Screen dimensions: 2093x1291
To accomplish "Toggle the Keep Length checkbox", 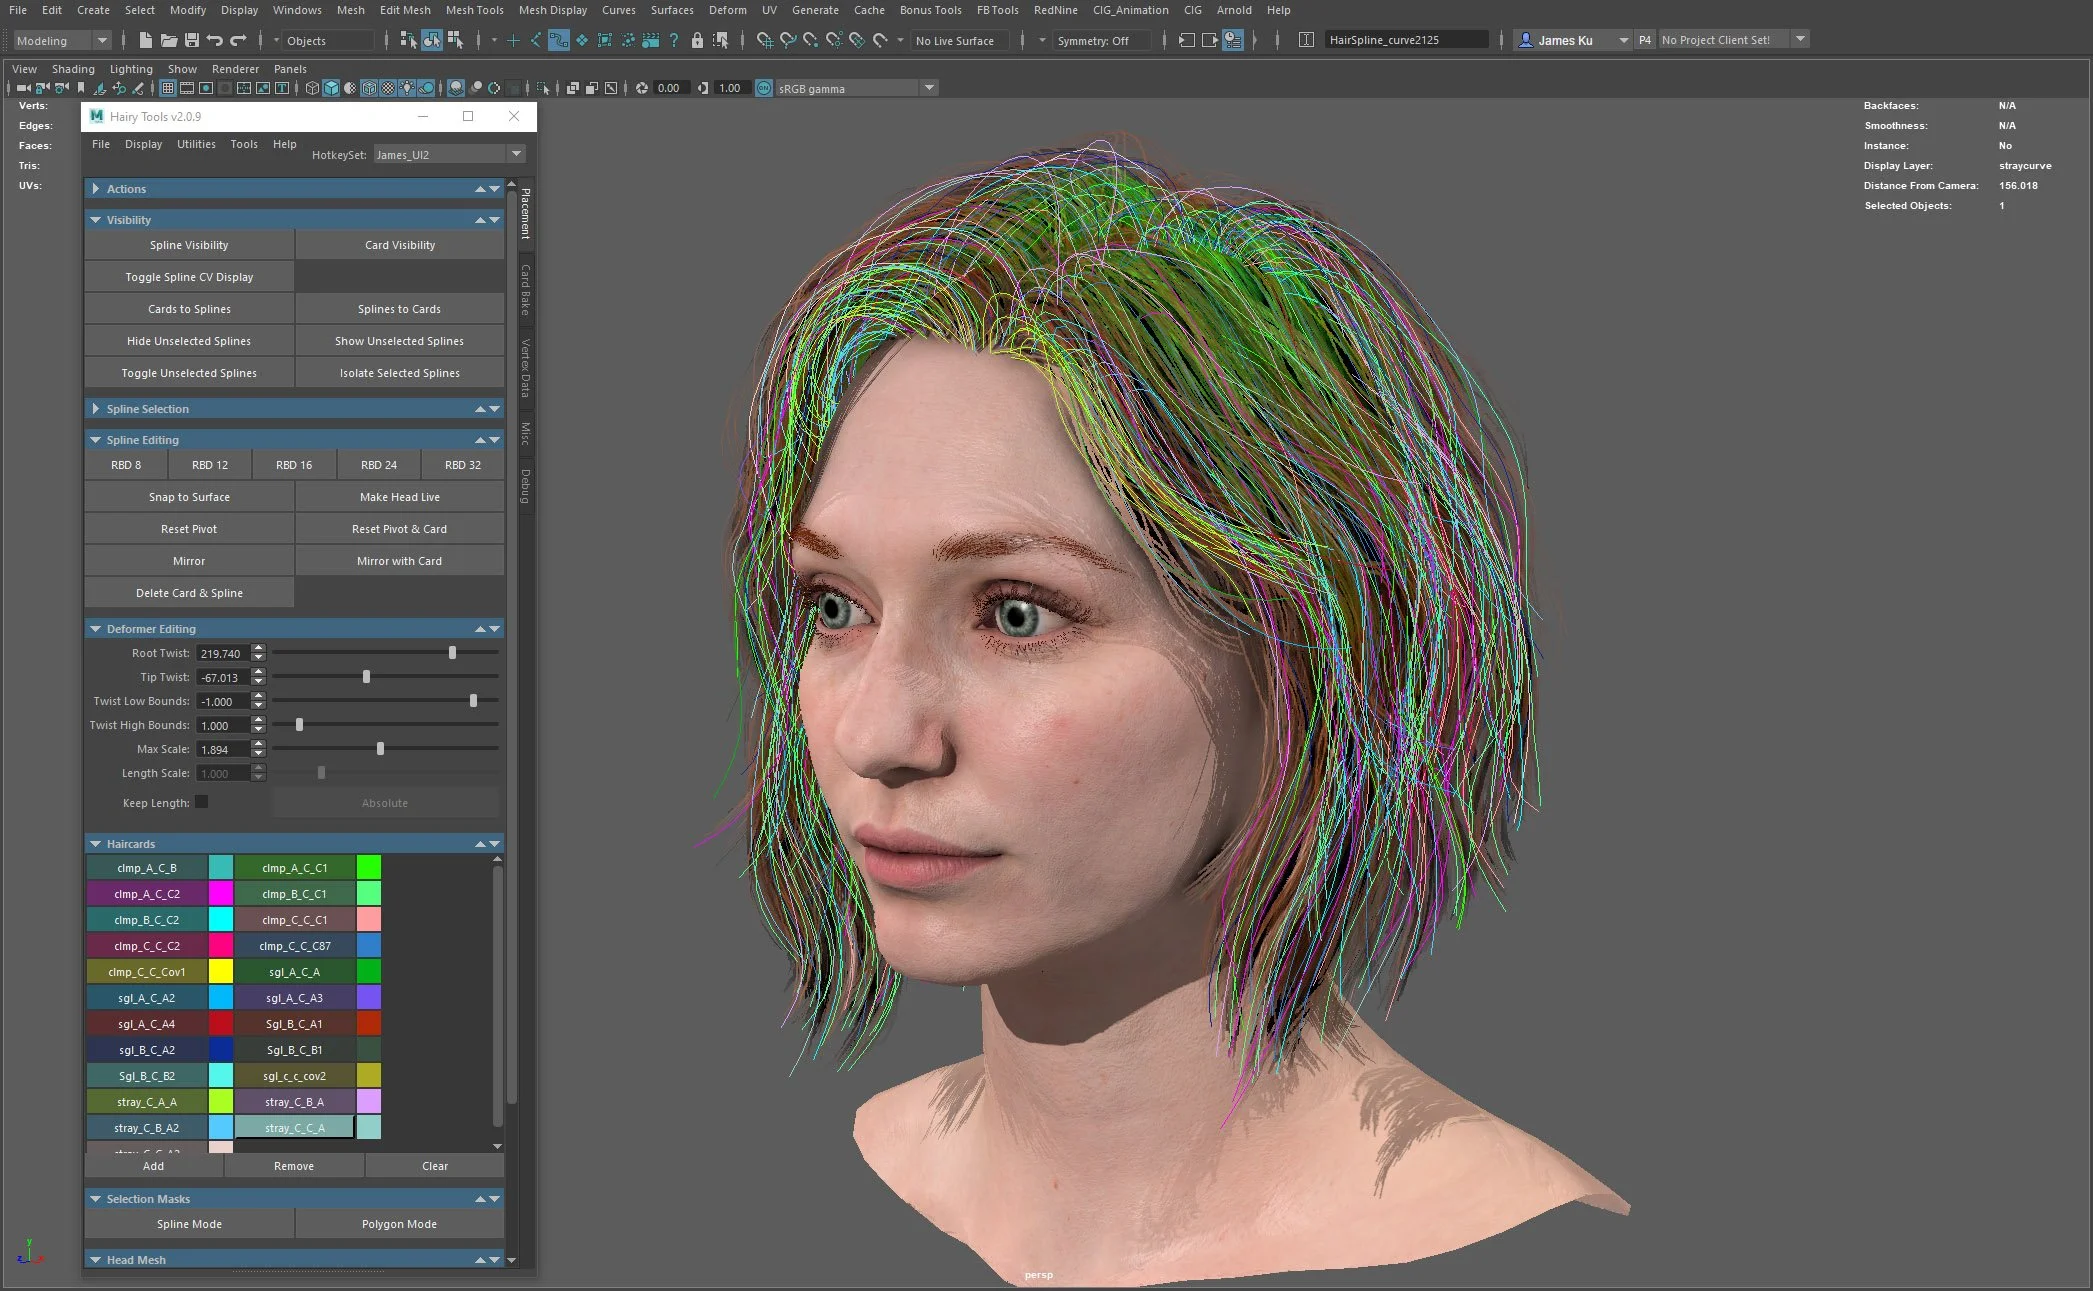I will tap(202, 802).
